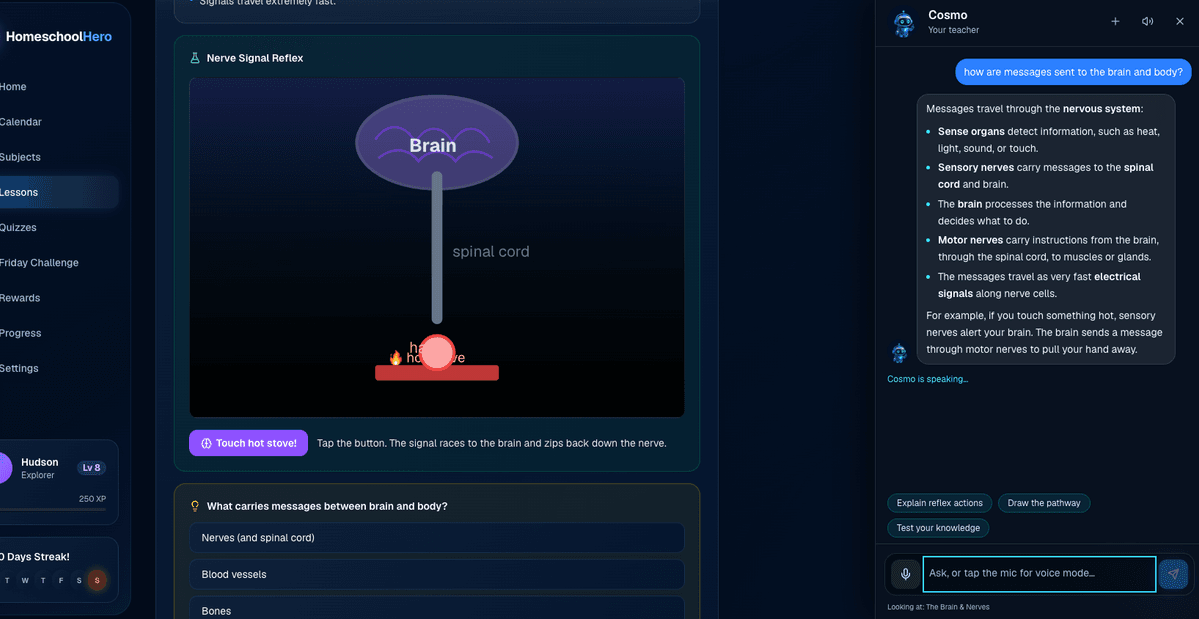Toggle Cosmo's speaker sound icon
The width and height of the screenshot is (1199, 619).
tap(1147, 21)
